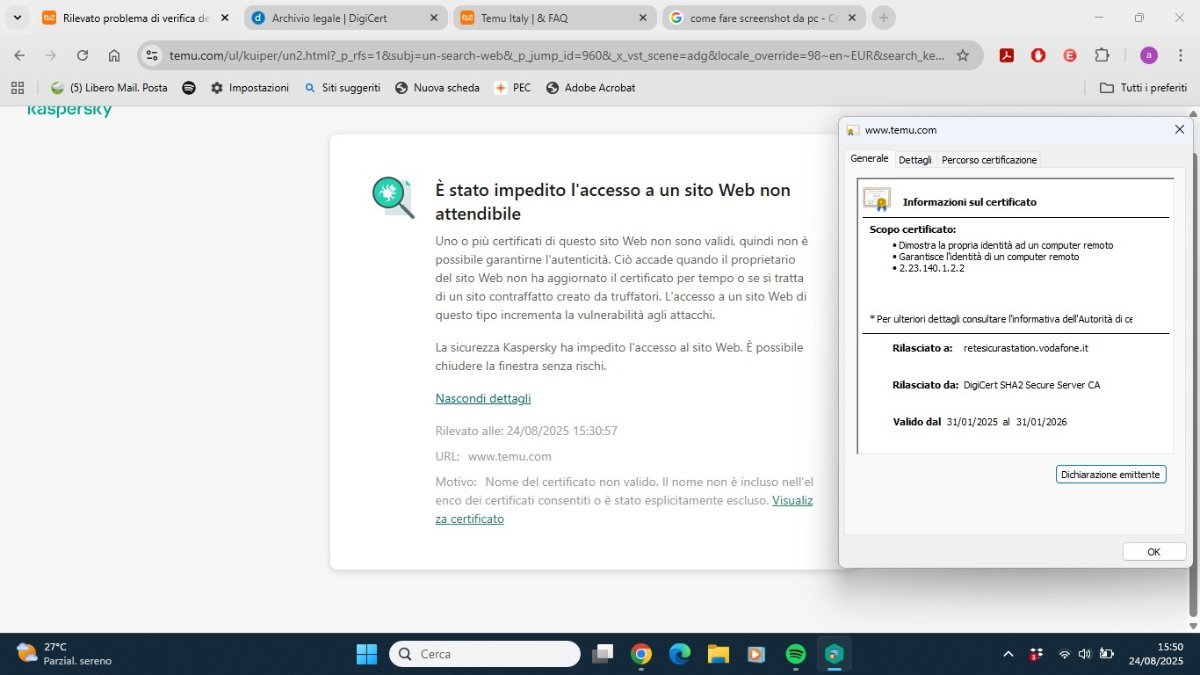Open the red shield extension icon
The image size is (1200, 675).
pyautogui.click(x=1038, y=56)
